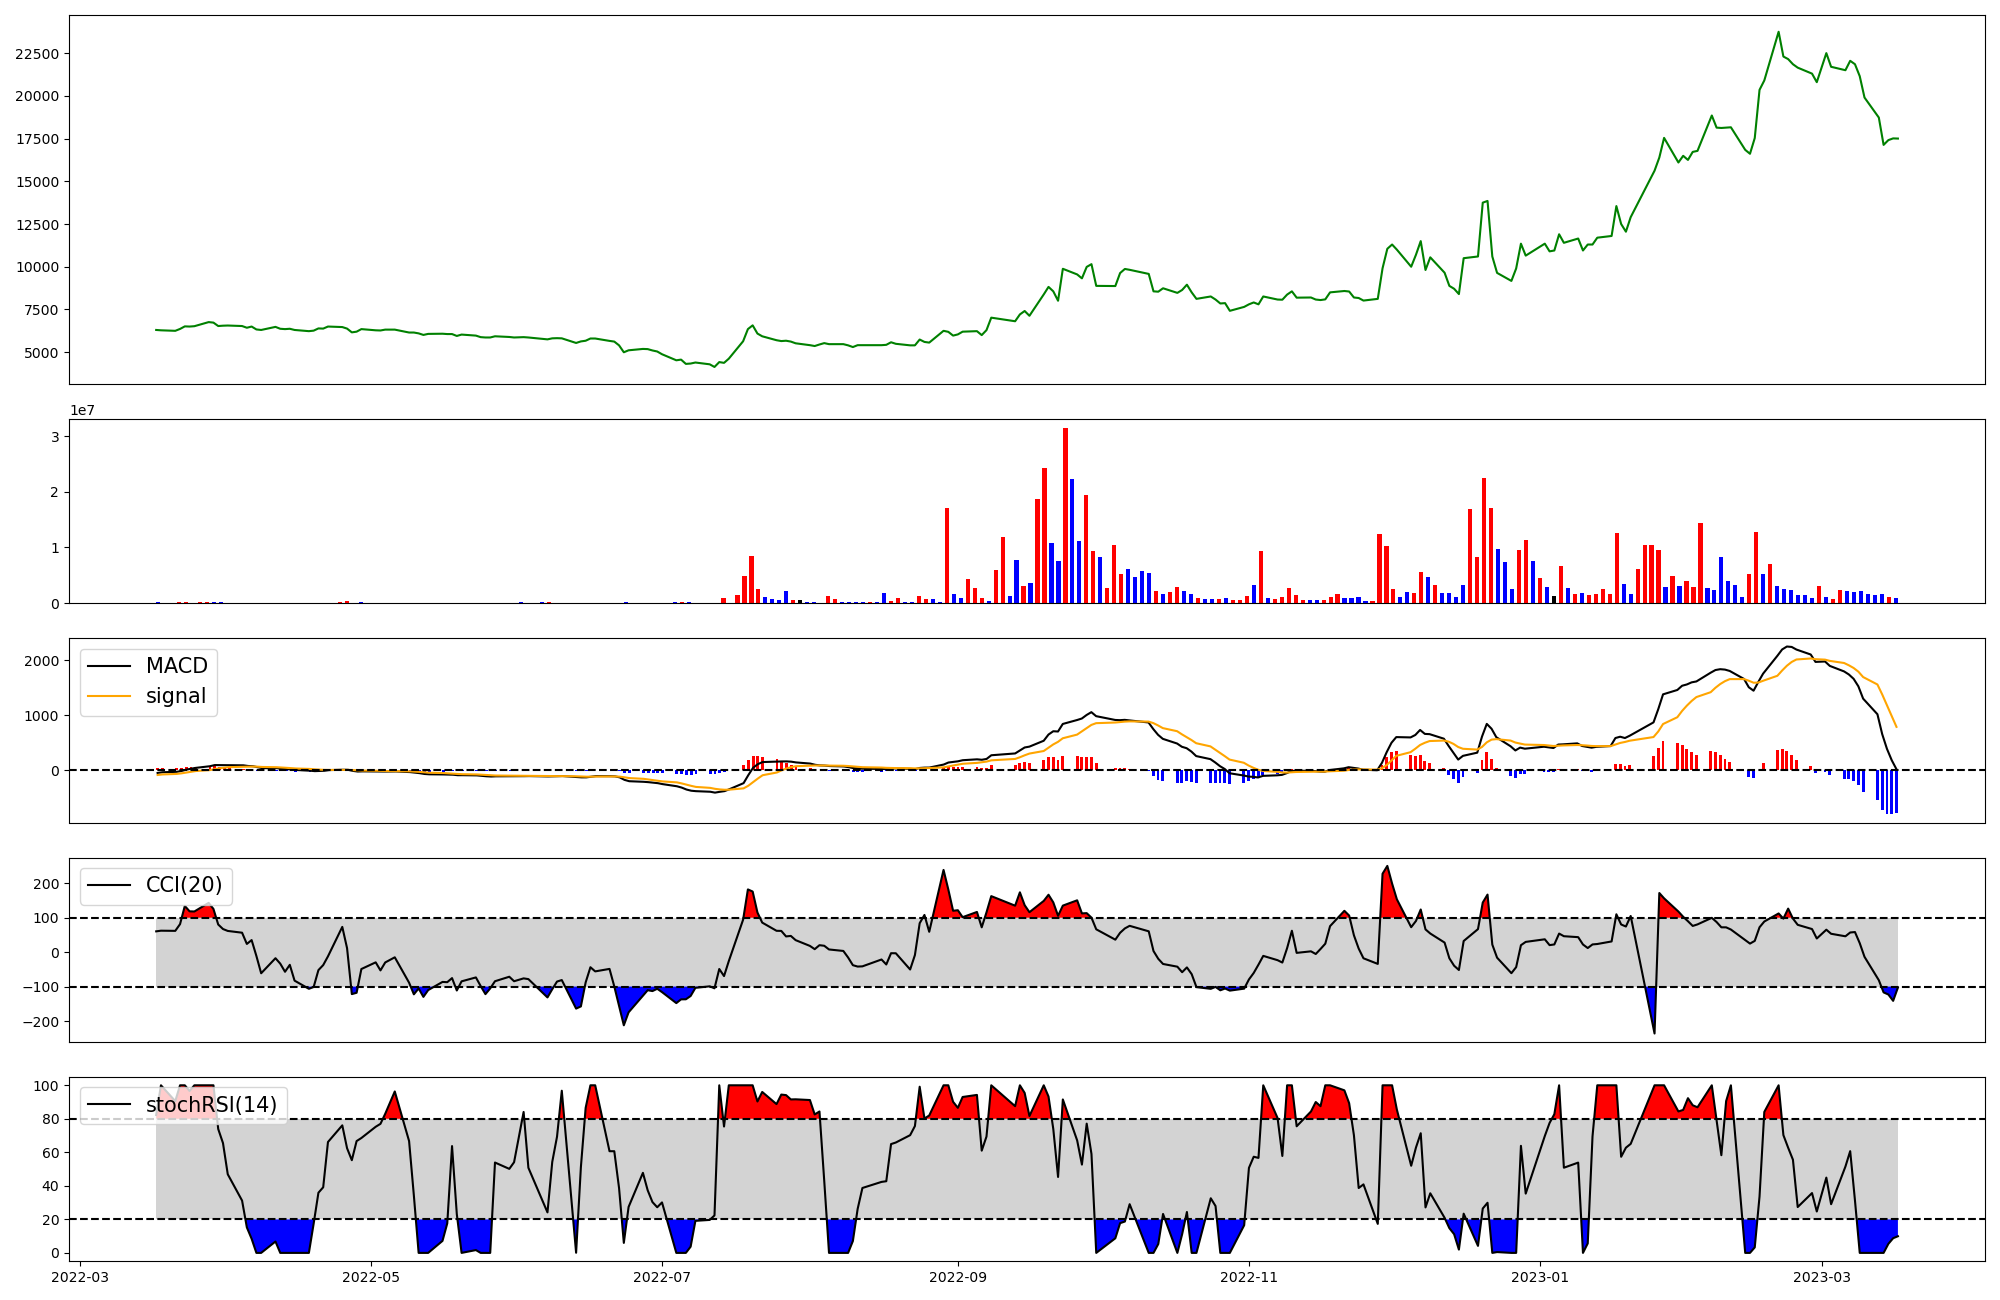Click the 2022-09 x-axis date label

958,1277
